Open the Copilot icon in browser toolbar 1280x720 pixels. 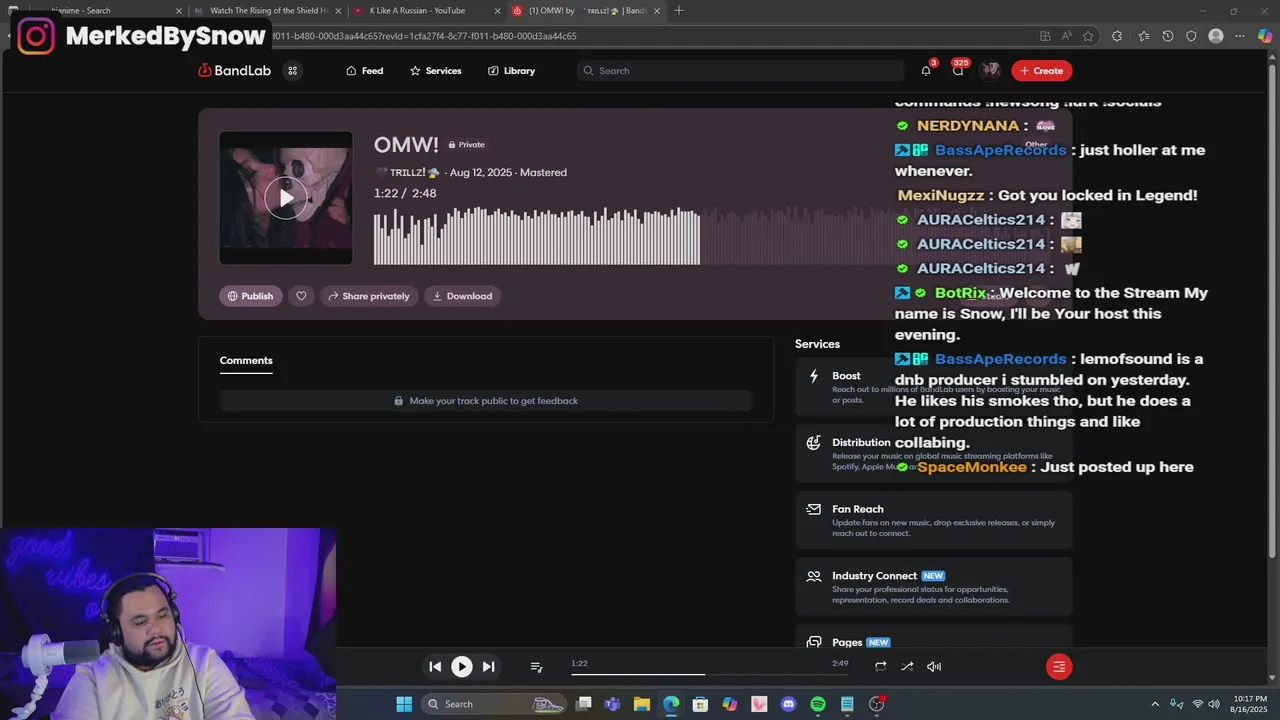coord(1265,36)
